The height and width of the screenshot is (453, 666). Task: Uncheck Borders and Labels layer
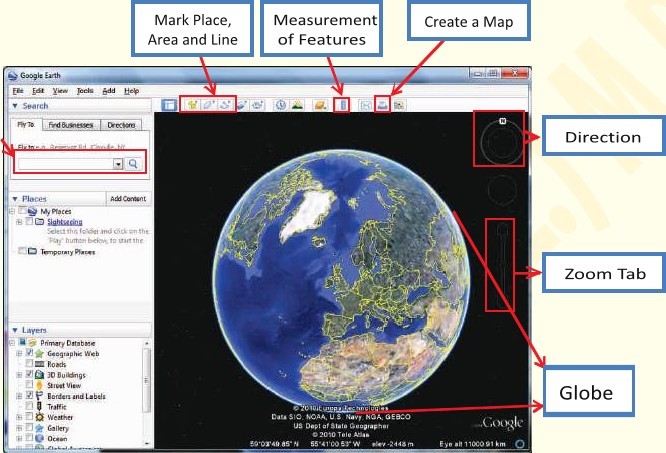(29, 396)
